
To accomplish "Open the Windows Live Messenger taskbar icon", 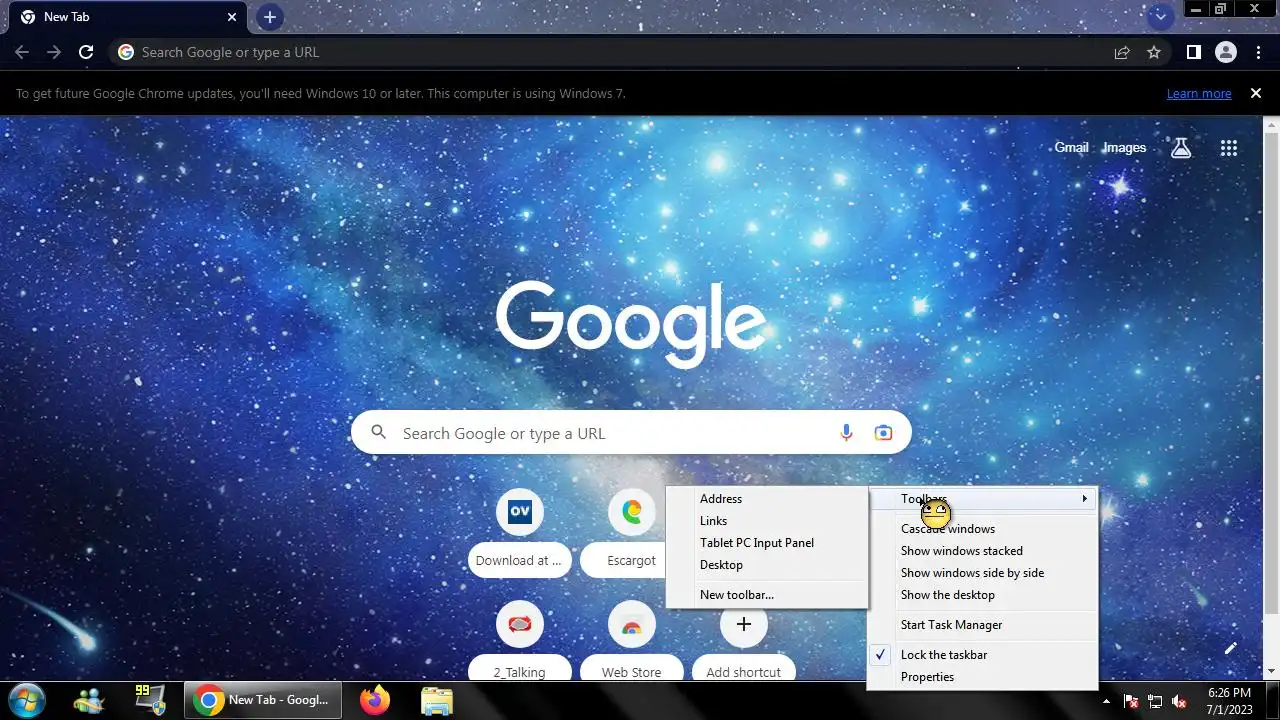I will [90, 700].
